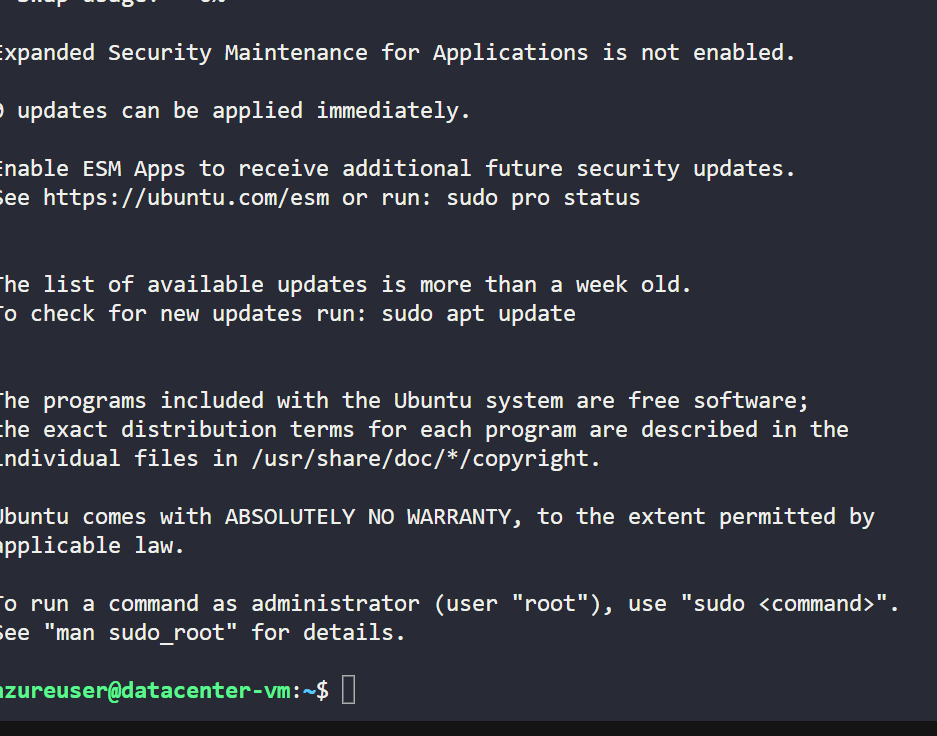Click the updates can be applied line
The width and height of the screenshot is (937, 736).
tap(234, 110)
